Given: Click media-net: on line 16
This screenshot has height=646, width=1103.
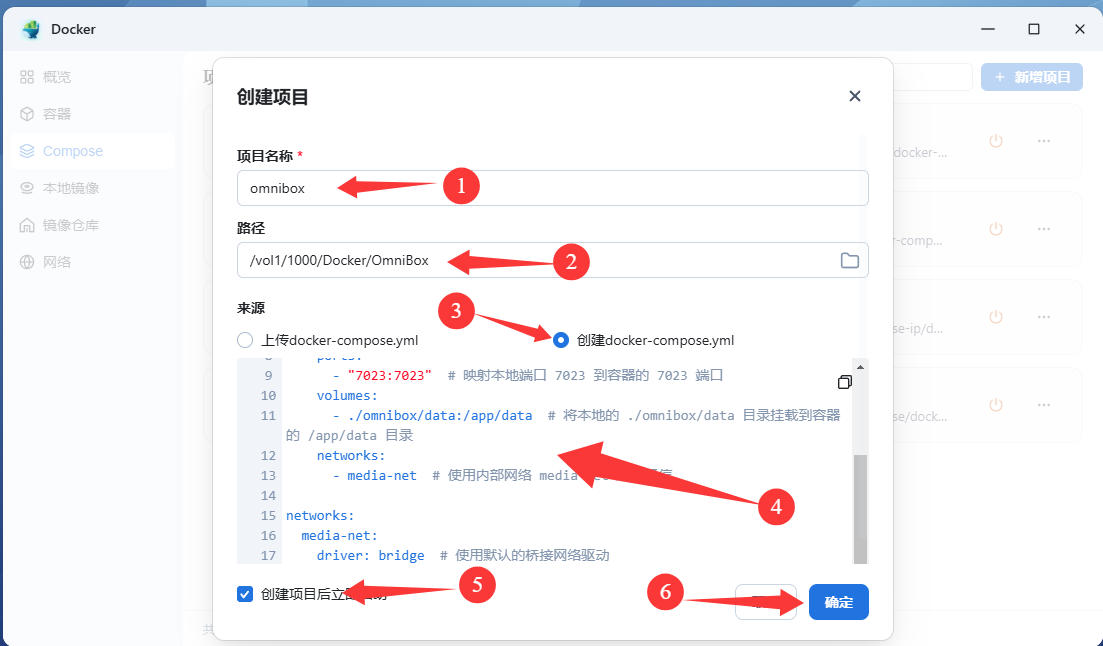Looking at the screenshot, I should tap(340, 536).
